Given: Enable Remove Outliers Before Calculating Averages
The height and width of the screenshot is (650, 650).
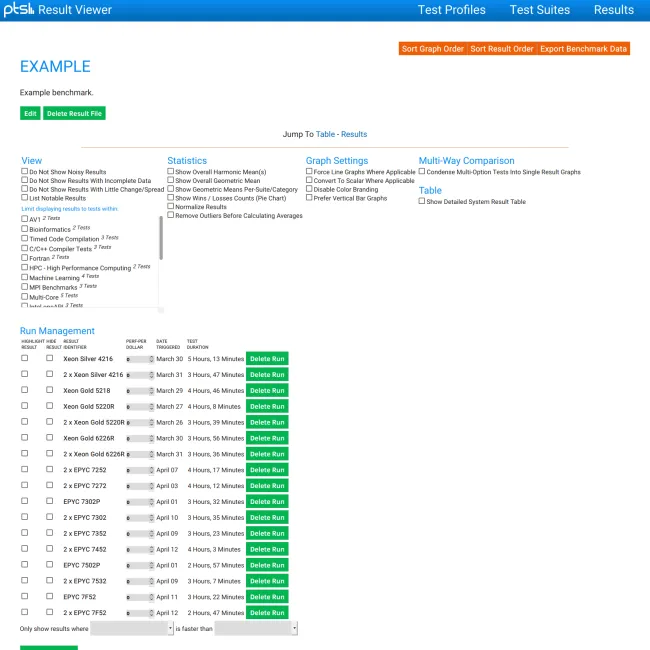Looking at the screenshot, I should click(x=170, y=215).
